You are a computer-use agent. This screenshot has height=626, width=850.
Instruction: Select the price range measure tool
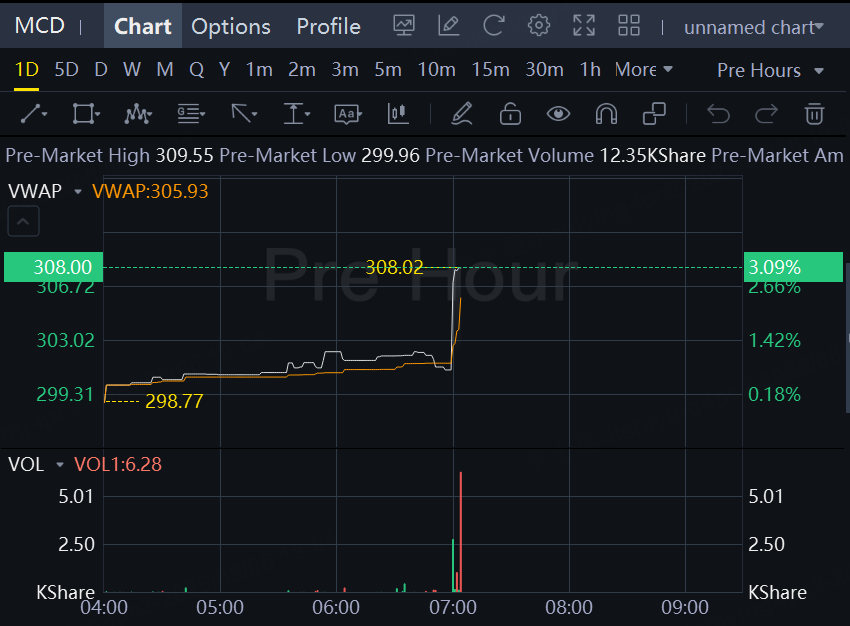[x=296, y=114]
